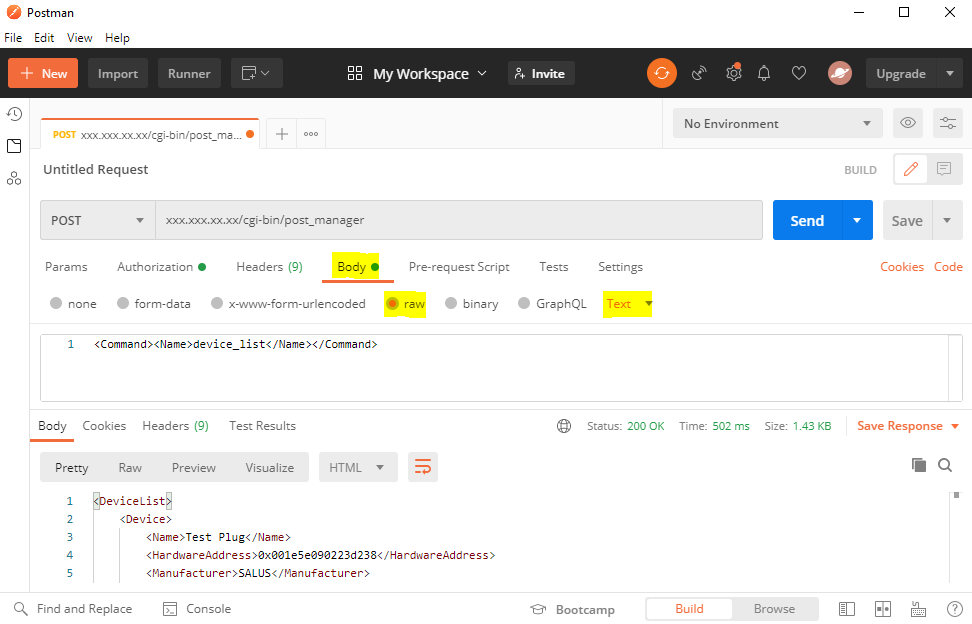Switch to the request Params tab

coord(66,266)
